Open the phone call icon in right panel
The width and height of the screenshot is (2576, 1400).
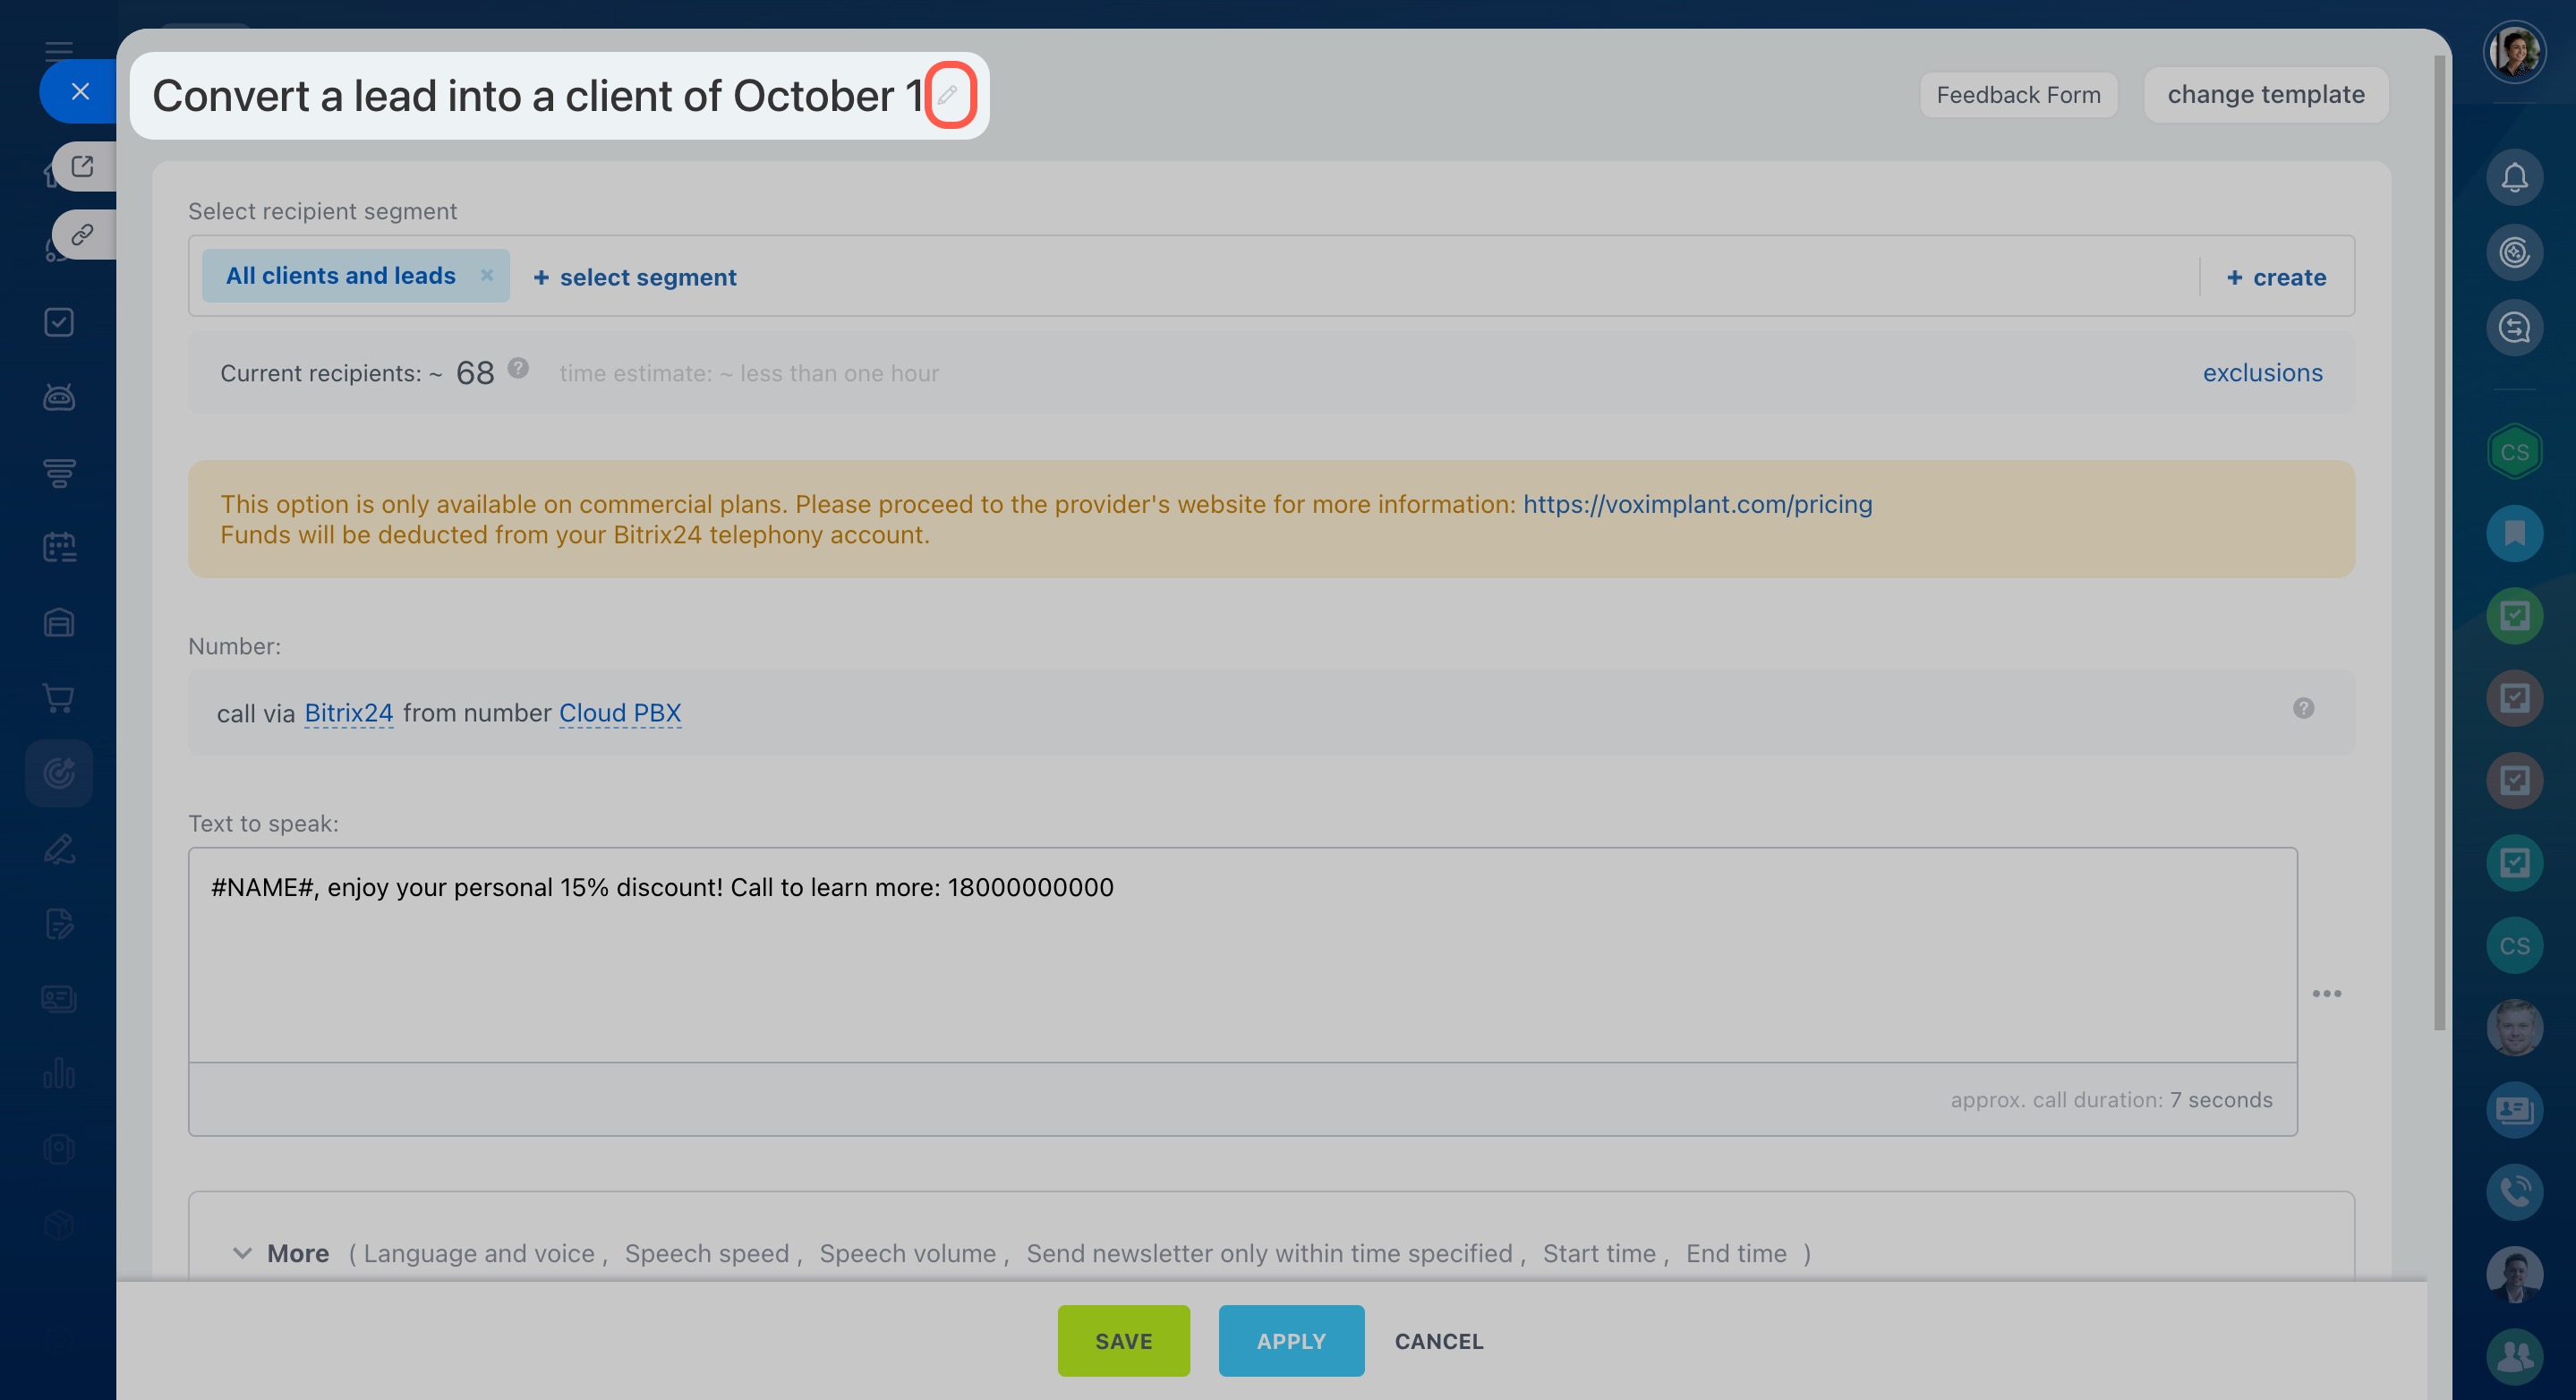coord(2514,1191)
